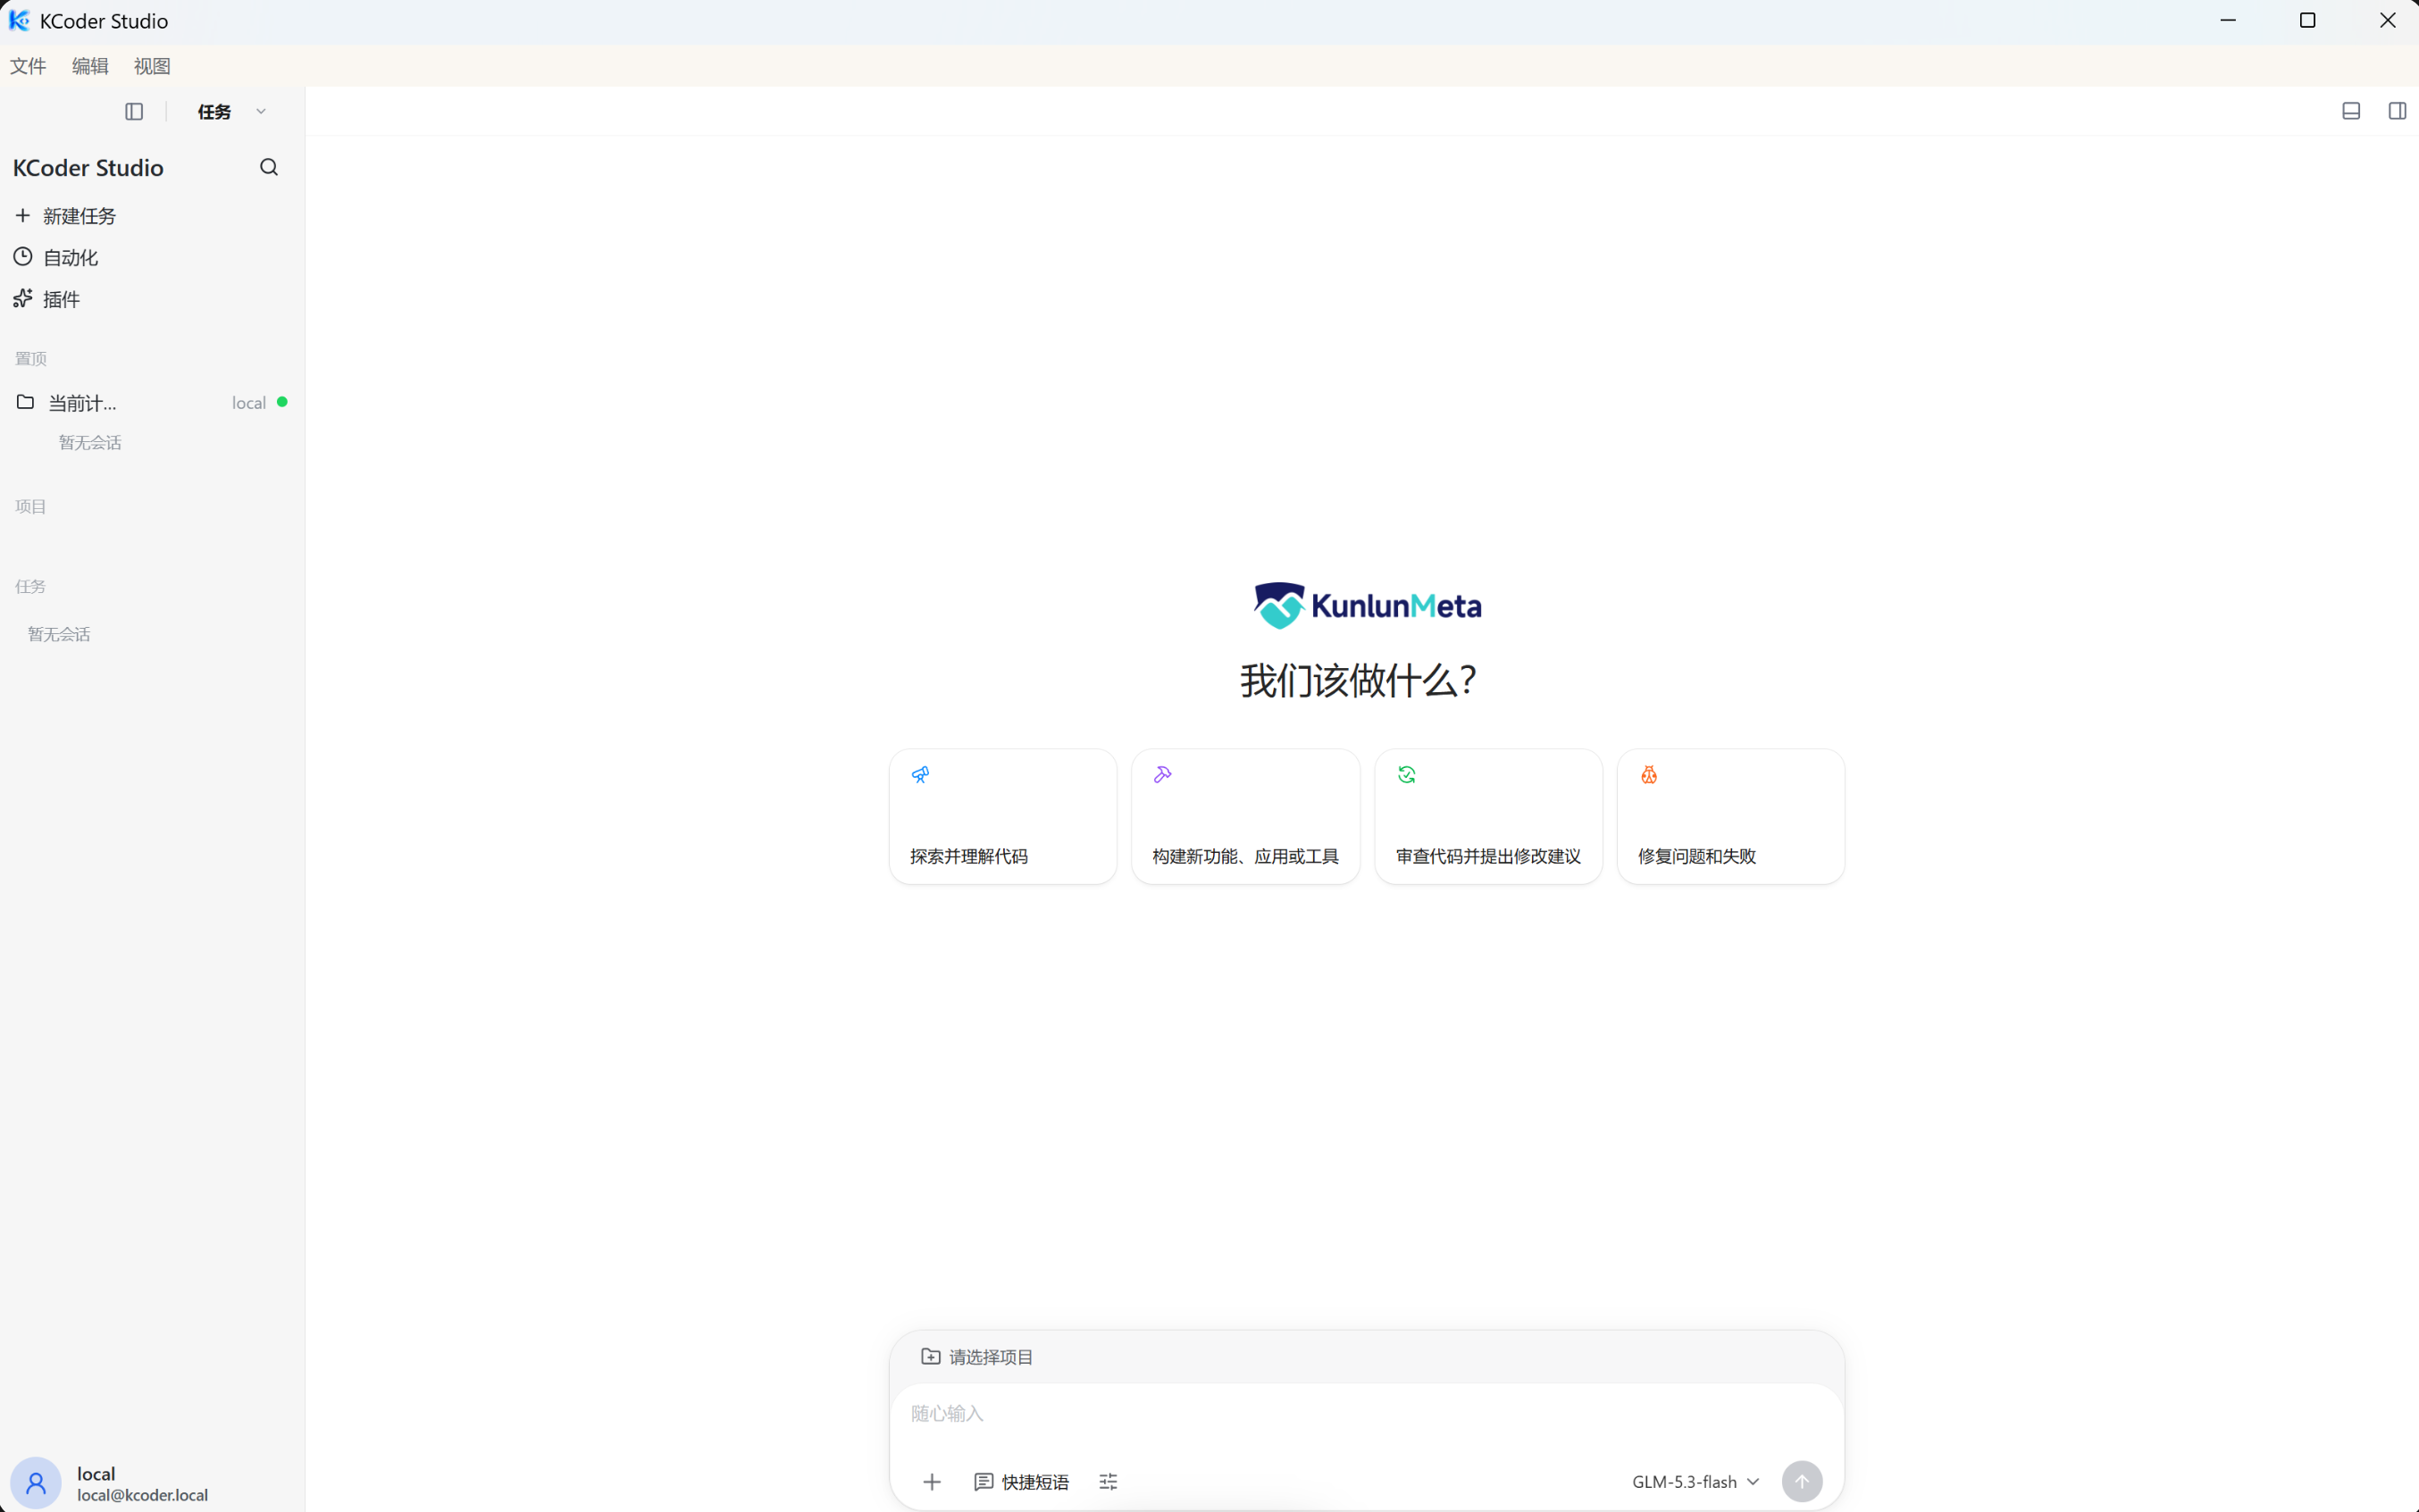Click the KCoder Studio sidebar title

tap(88, 168)
